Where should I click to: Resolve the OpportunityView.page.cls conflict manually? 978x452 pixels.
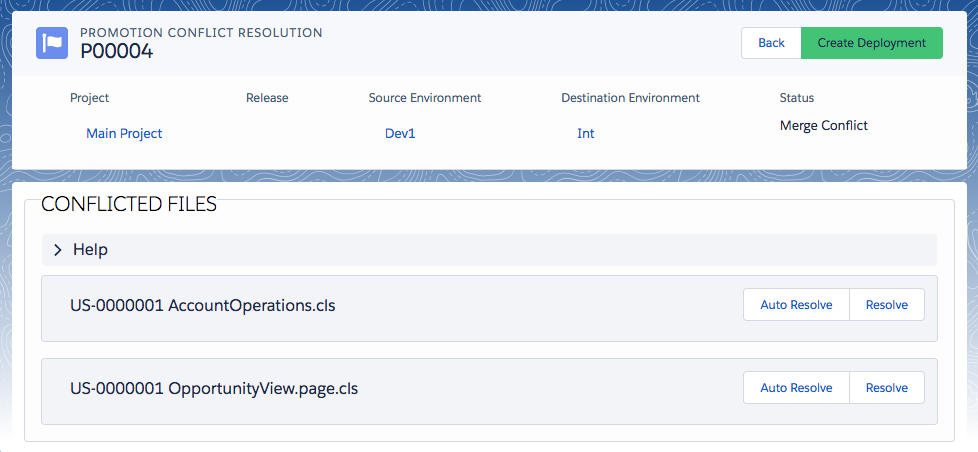886,388
